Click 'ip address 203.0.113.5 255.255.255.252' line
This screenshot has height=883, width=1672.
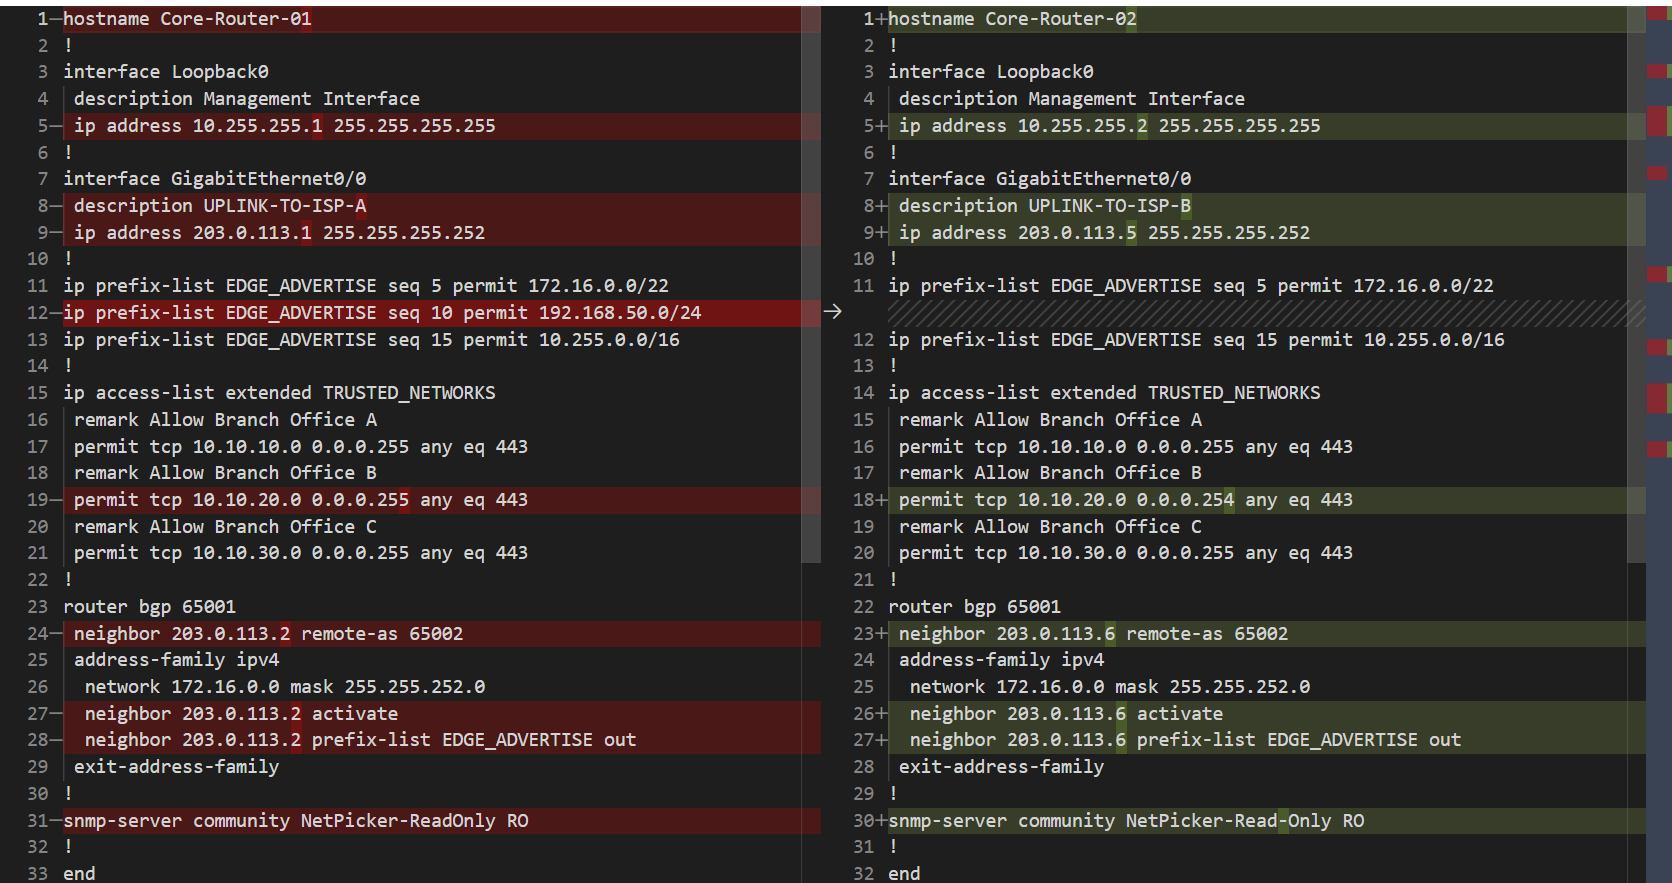click(1104, 233)
